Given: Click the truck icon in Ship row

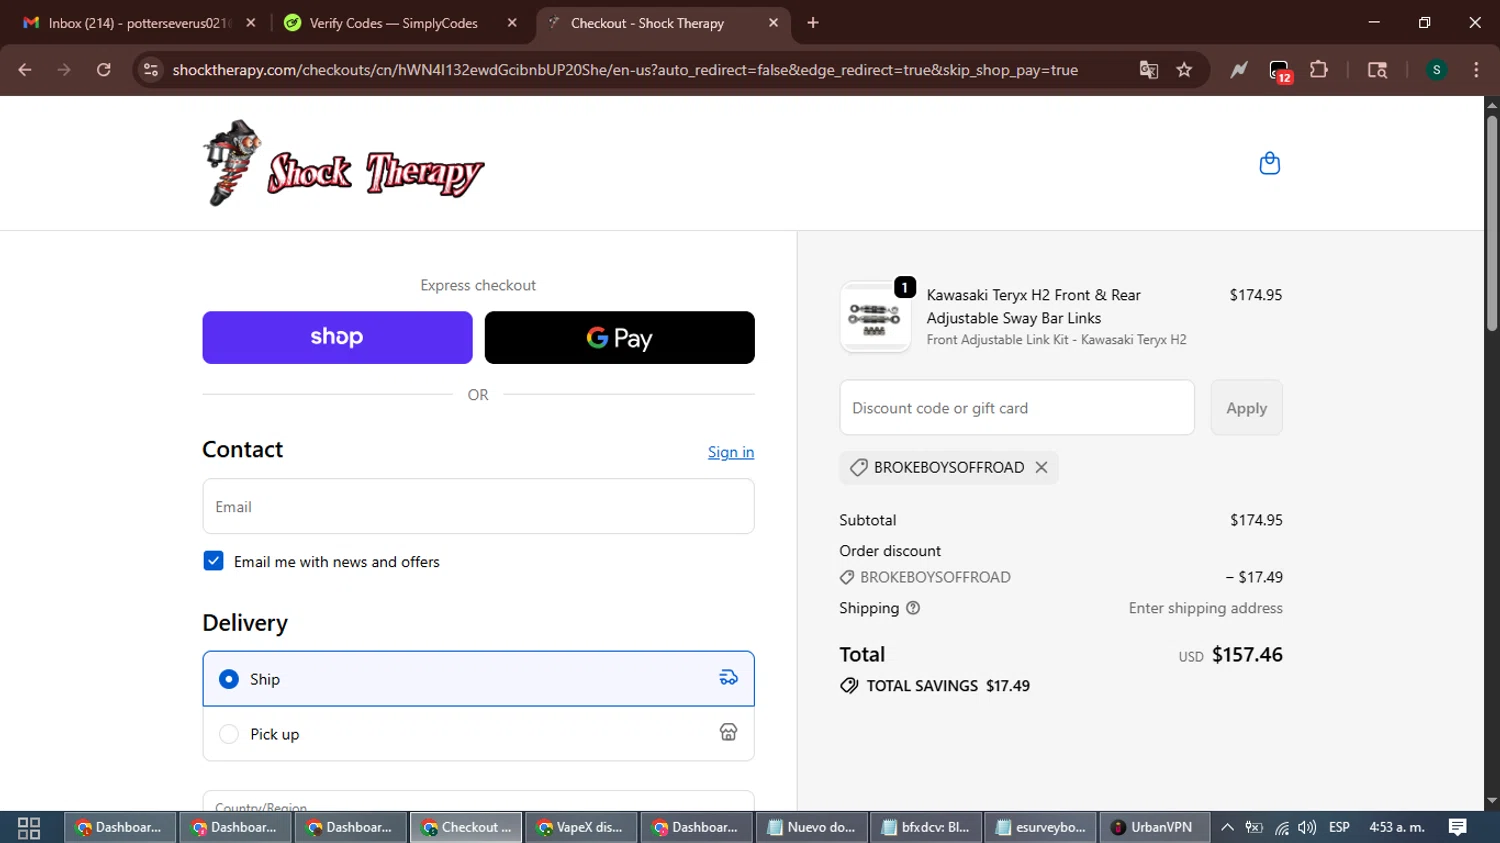Looking at the screenshot, I should pyautogui.click(x=728, y=678).
